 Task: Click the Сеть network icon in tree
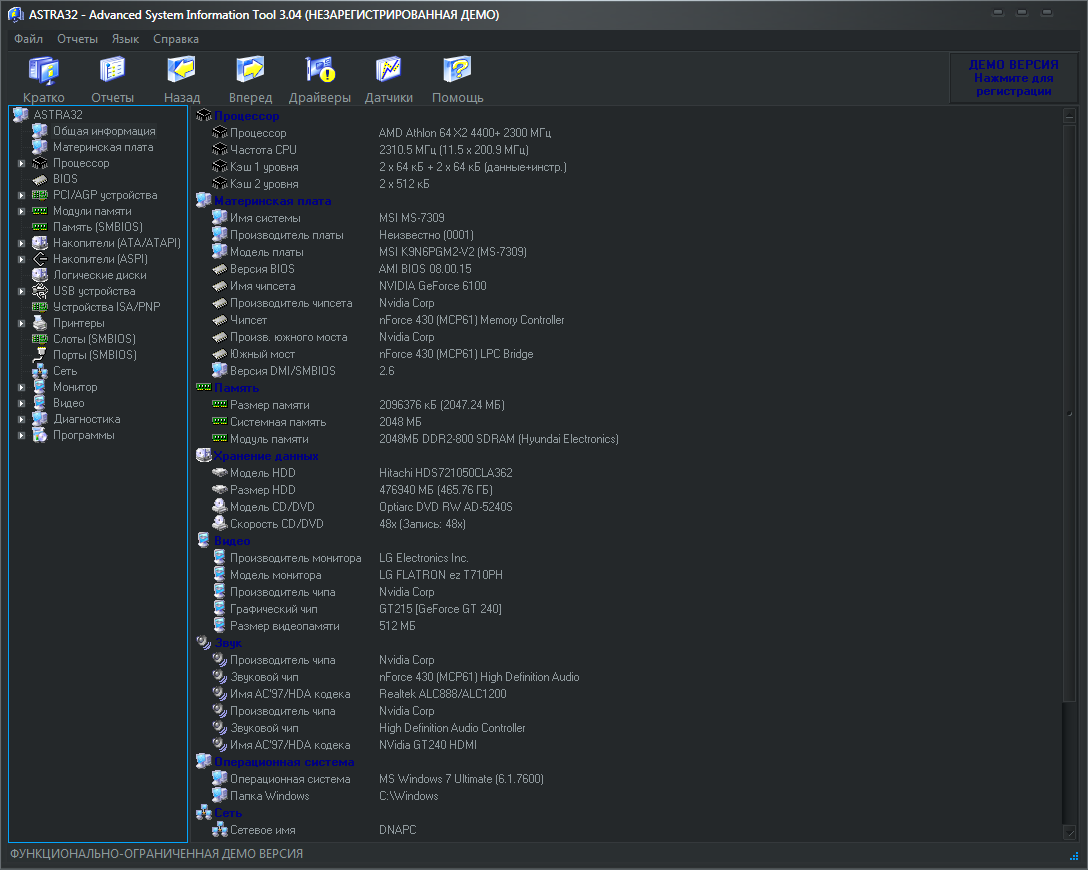coord(40,370)
